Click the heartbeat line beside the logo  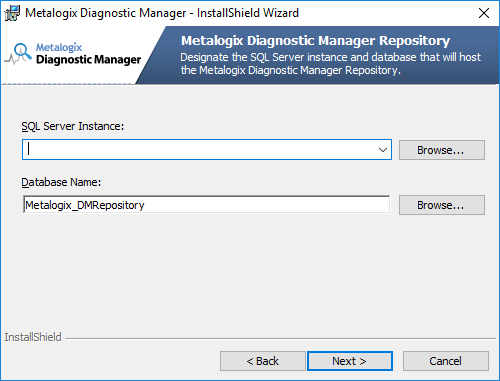click(12, 59)
